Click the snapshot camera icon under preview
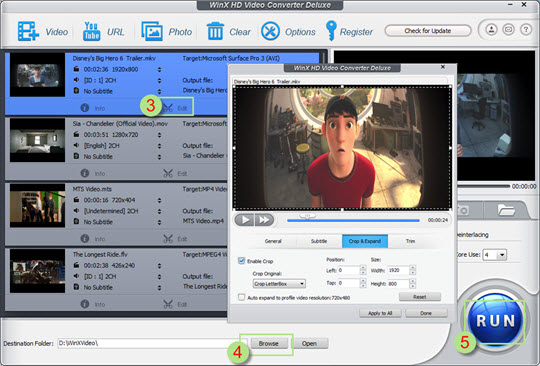 (x=463, y=210)
